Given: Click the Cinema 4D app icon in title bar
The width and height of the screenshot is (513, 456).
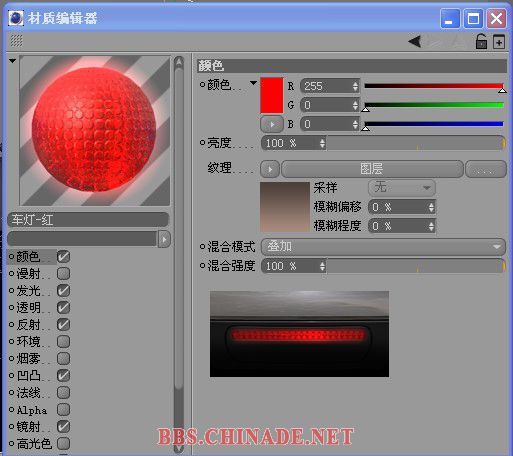Looking at the screenshot, I should [x=16, y=18].
